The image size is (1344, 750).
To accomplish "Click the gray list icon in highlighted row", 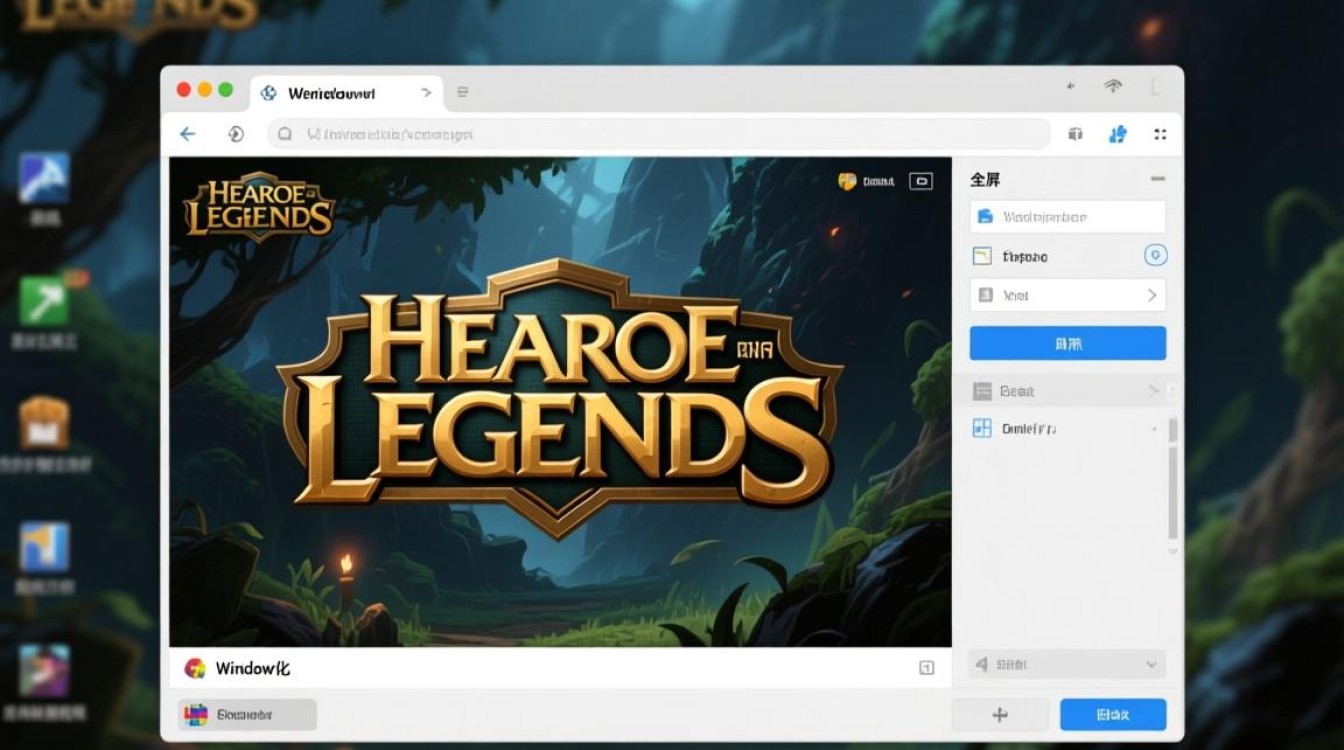I will (982, 391).
